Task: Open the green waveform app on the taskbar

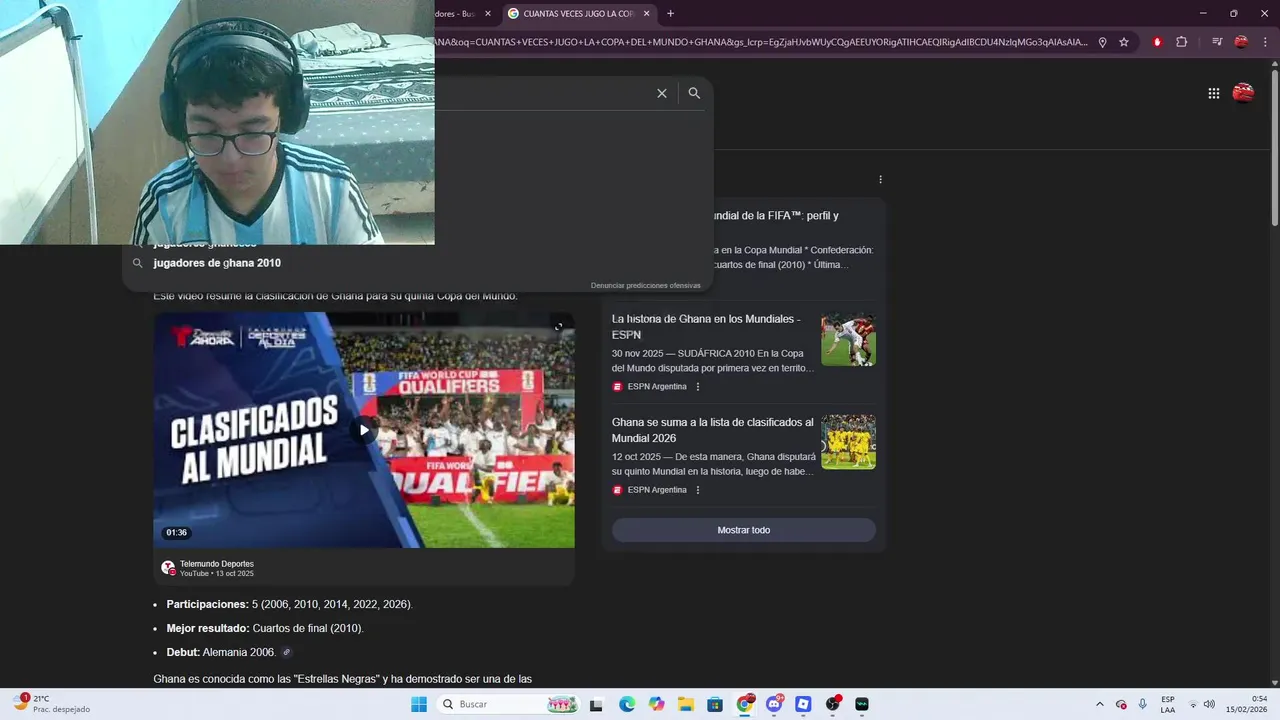Action: (x=862, y=704)
